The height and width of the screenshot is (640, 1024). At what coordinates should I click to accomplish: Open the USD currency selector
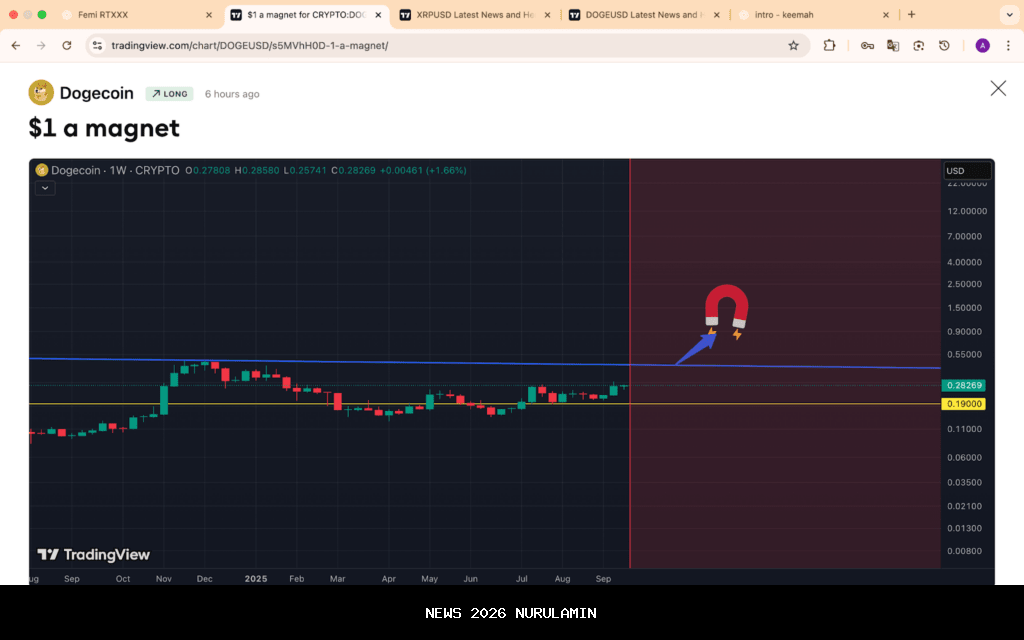(x=967, y=171)
